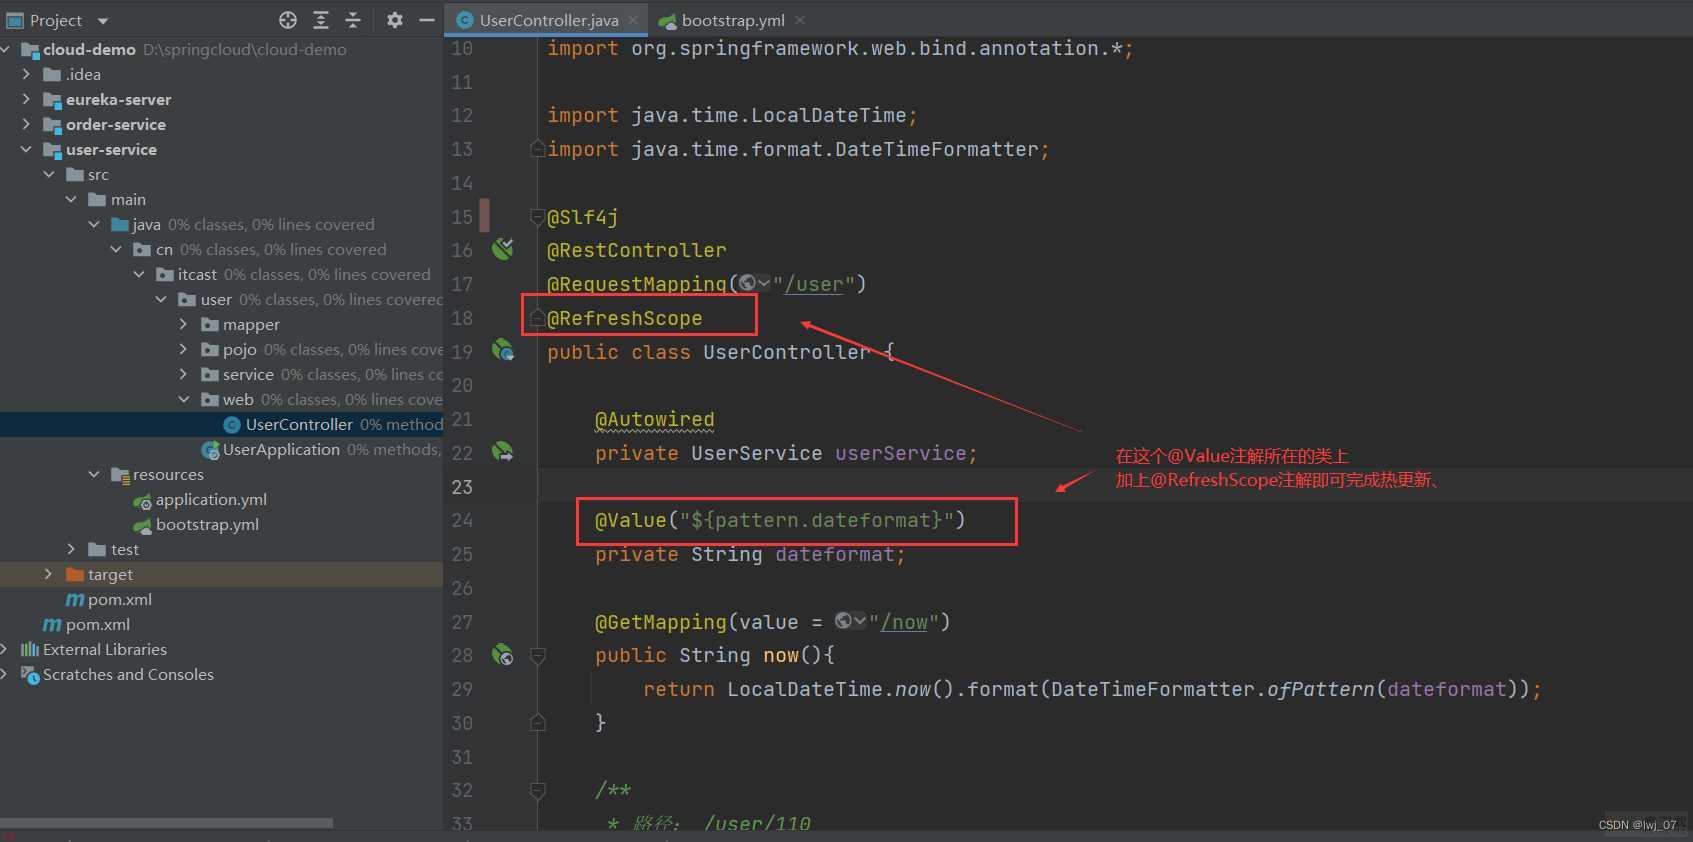Open the Project view dropdown arrow
Image resolution: width=1693 pixels, height=842 pixels.
click(x=102, y=21)
